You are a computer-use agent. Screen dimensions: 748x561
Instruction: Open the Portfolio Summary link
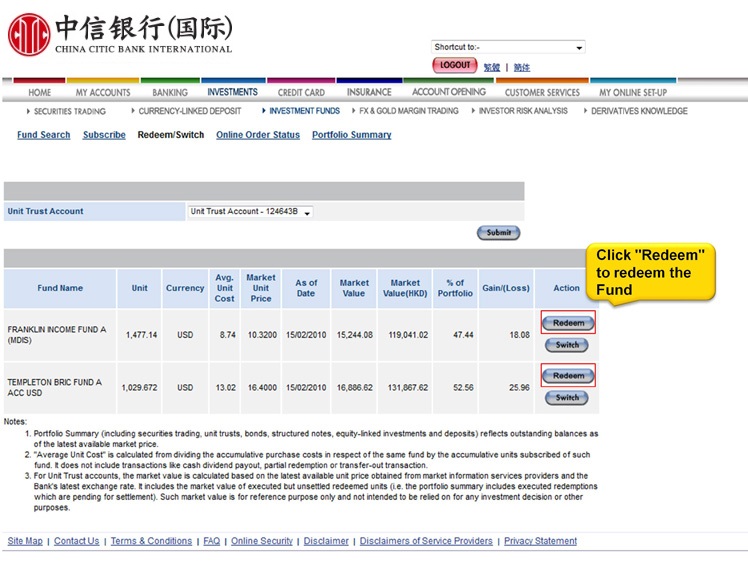point(352,135)
